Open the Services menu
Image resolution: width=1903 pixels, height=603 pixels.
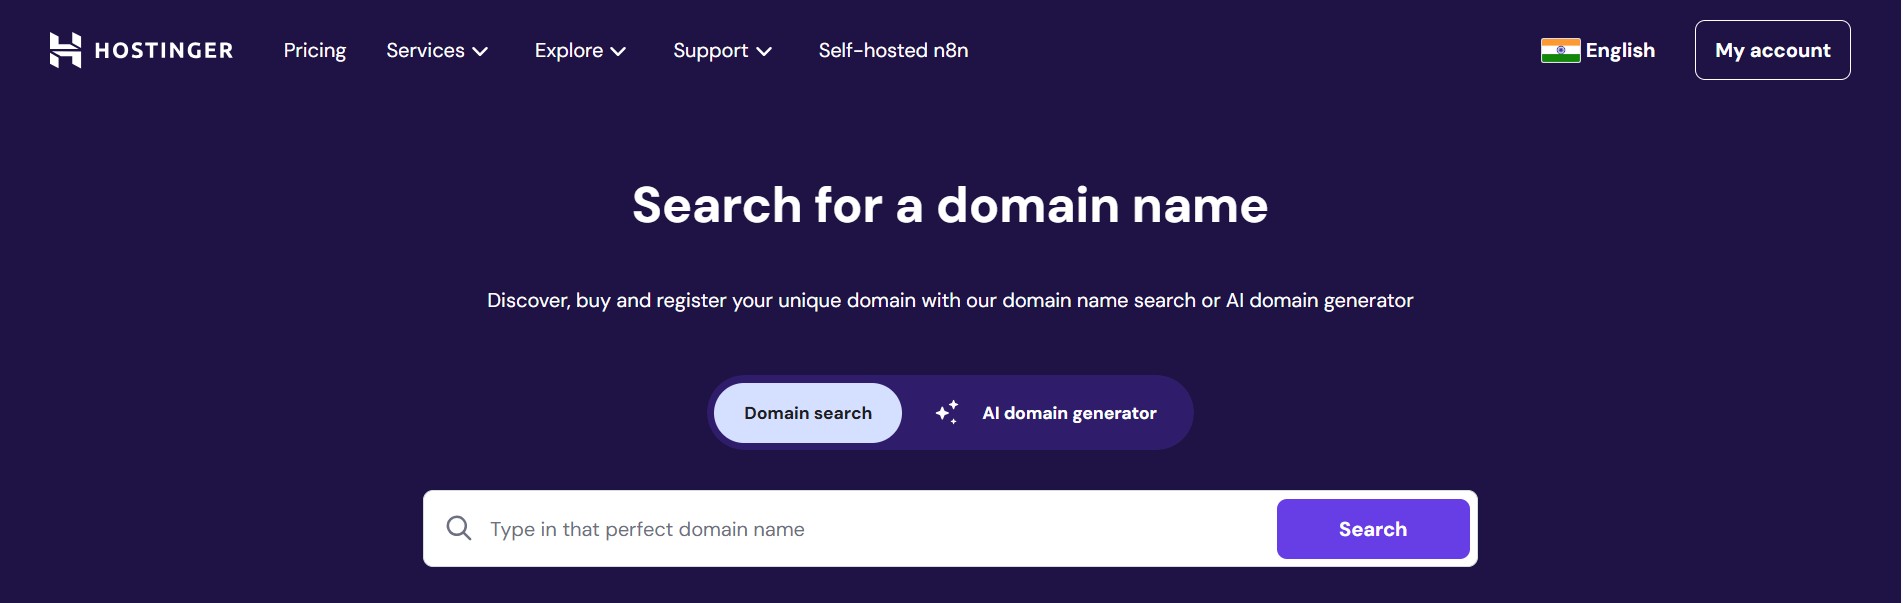pyautogui.click(x=425, y=51)
